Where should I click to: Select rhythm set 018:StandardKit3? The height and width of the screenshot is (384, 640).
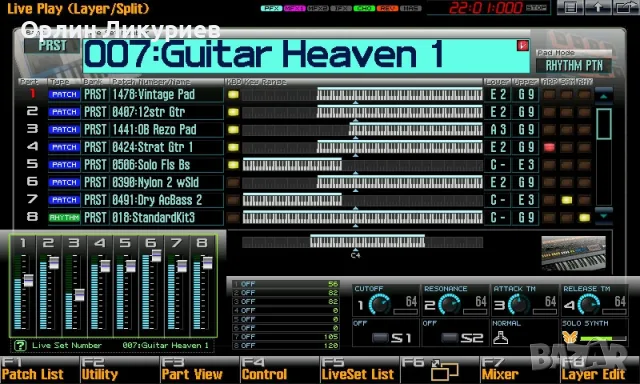(x=167, y=218)
